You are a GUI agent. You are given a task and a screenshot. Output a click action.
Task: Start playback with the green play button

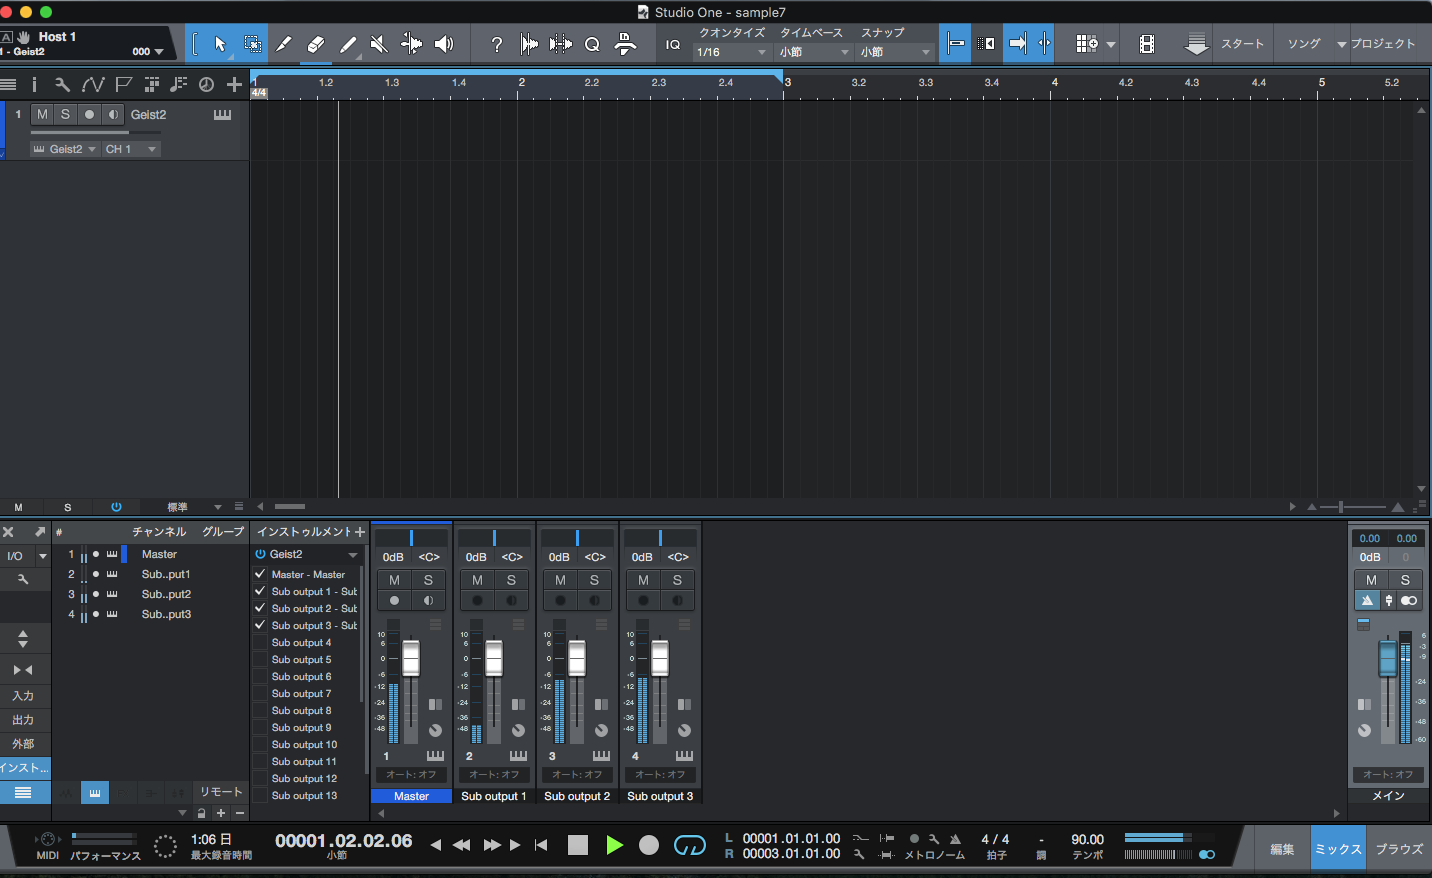(614, 846)
